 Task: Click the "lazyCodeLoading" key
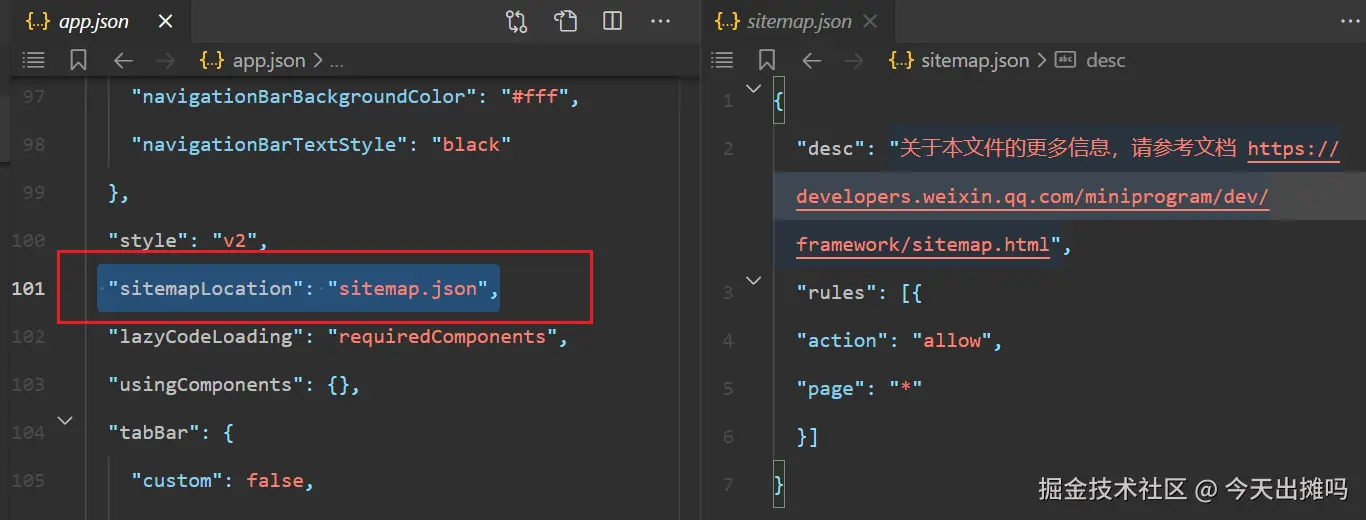point(205,337)
